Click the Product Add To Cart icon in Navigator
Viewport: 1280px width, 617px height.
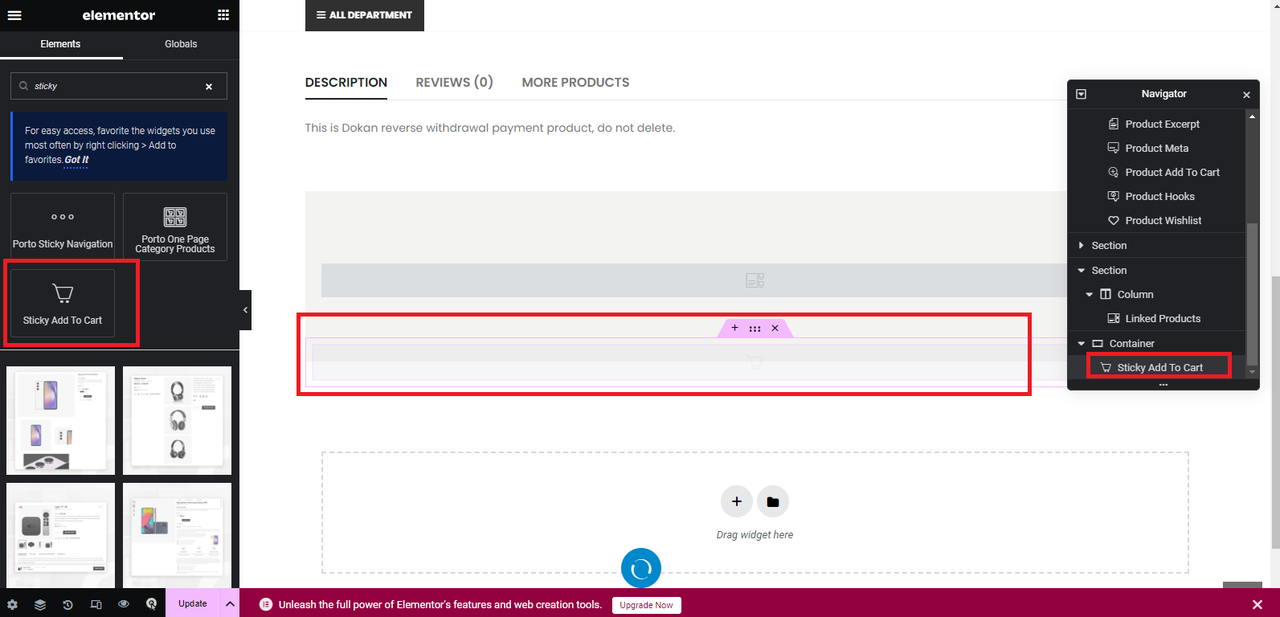click(x=1115, y=172)
